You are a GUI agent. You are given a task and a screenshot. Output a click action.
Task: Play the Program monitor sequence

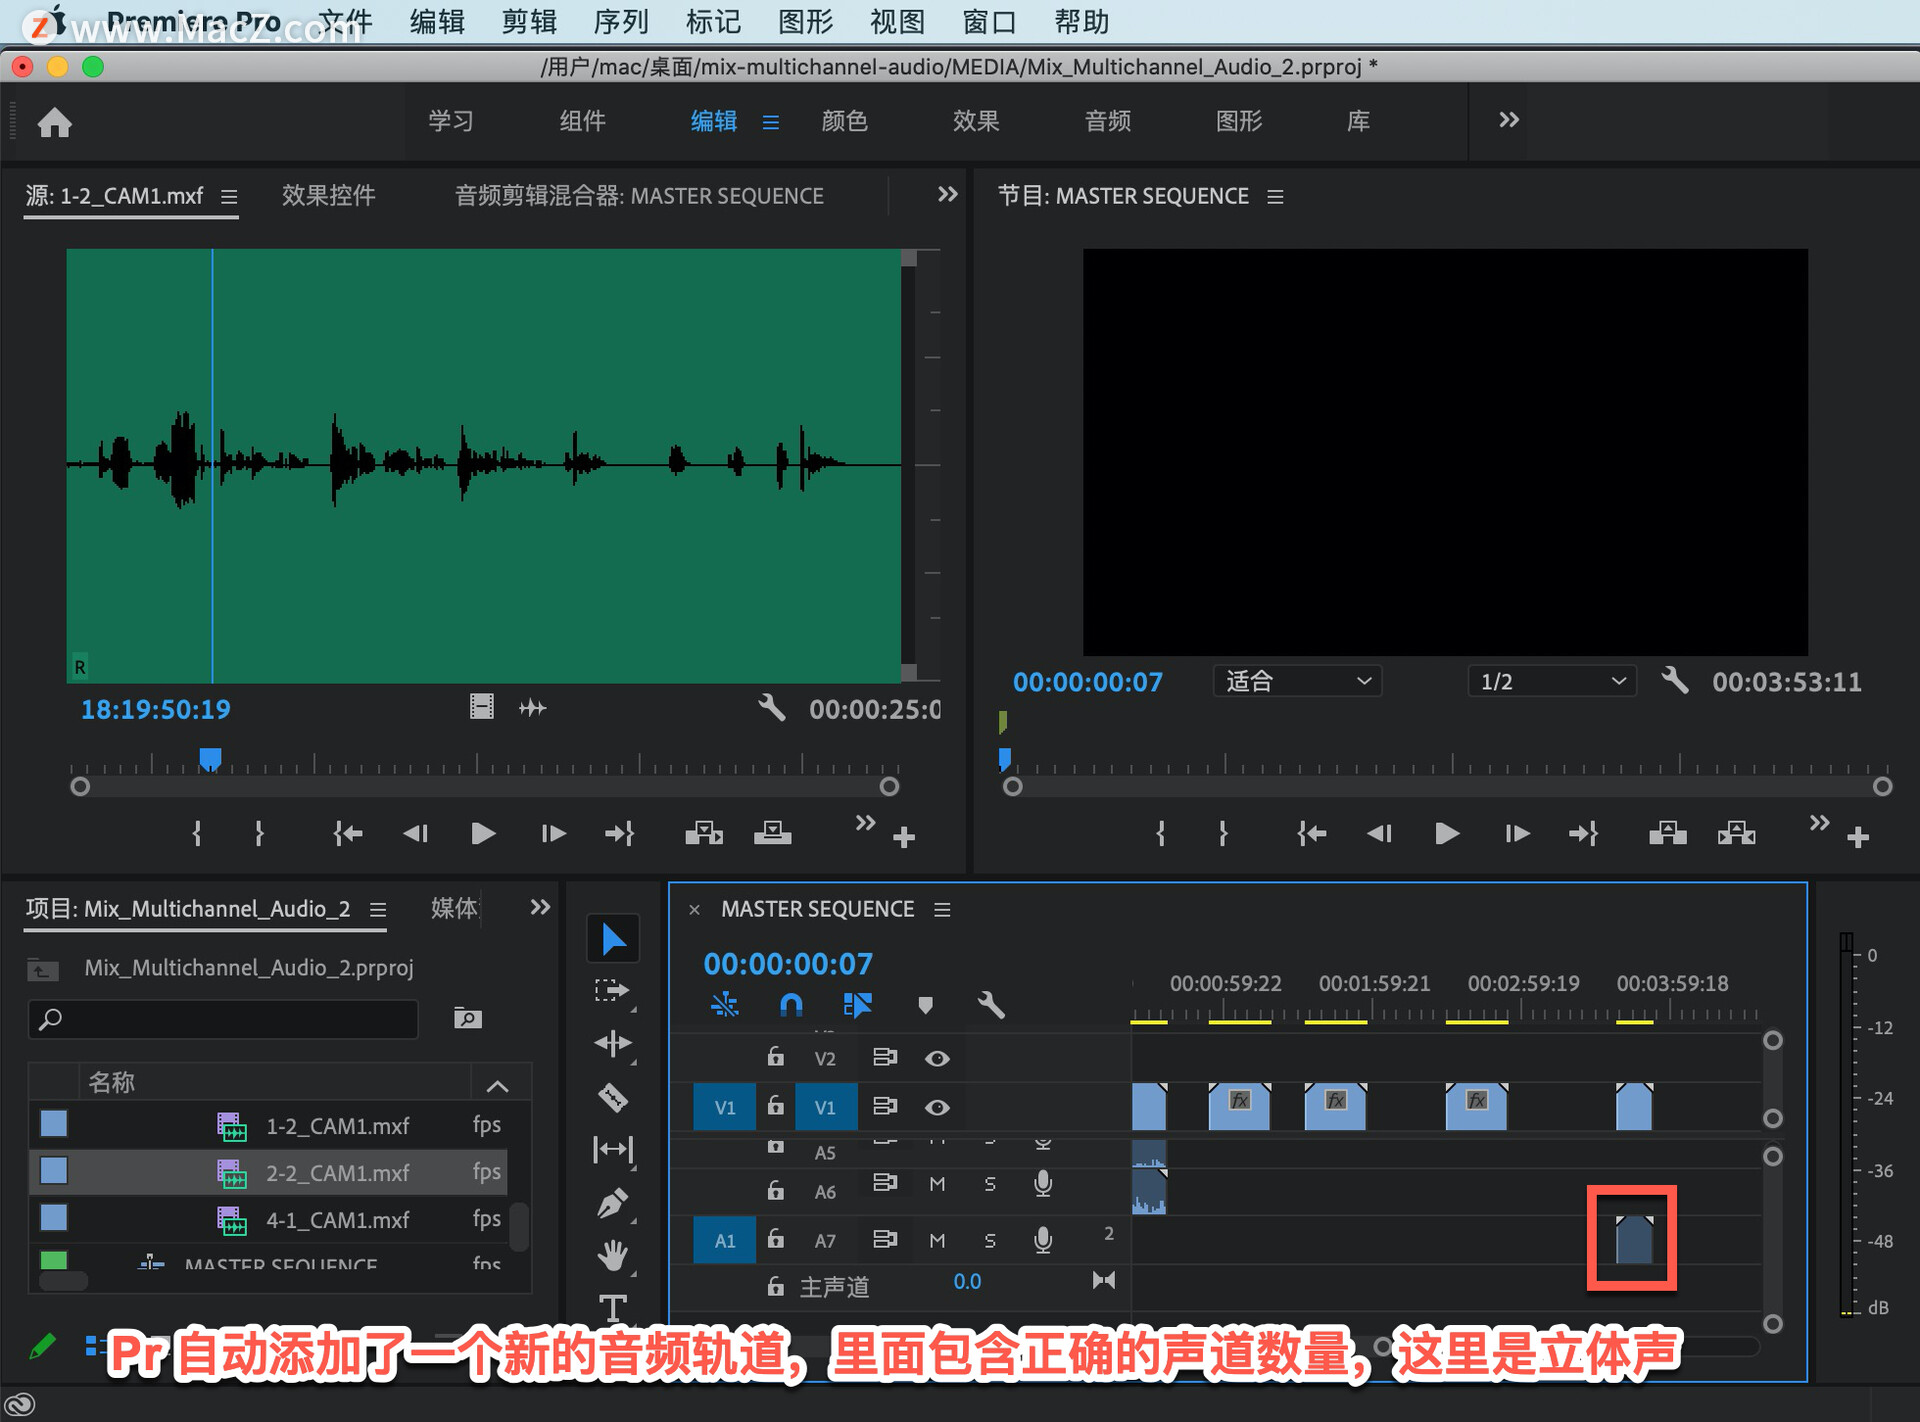pos(1446,833)
